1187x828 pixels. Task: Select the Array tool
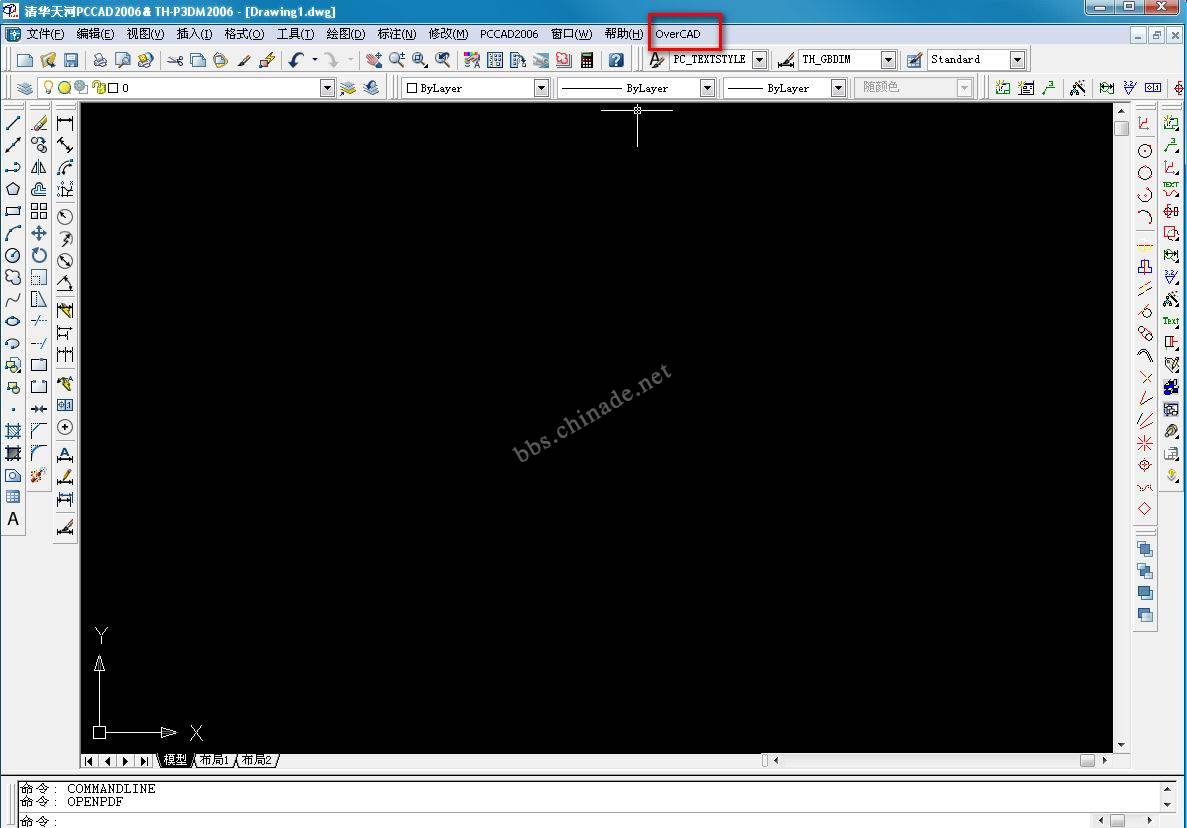point(39,211)
